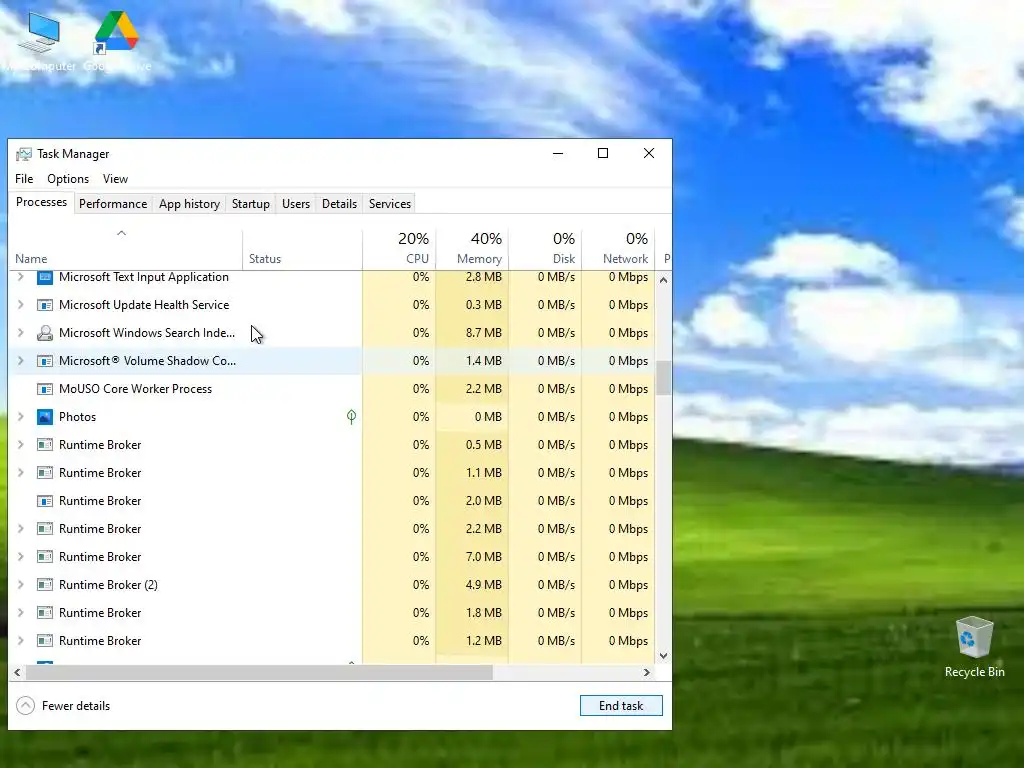This screenshot has width=1024, height=768.
Task: Select the Microsoft Text Input Application icon
Action: [44, 277]
